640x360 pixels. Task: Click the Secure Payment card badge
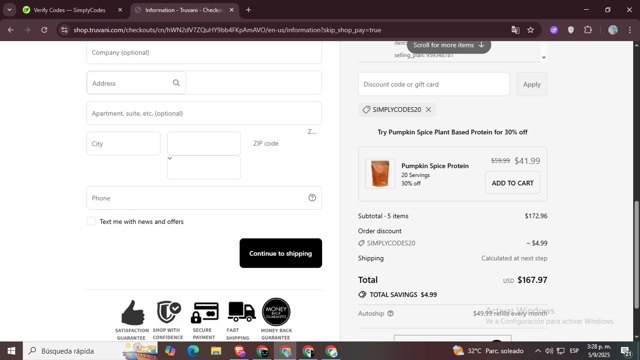(x=204, y=320)
